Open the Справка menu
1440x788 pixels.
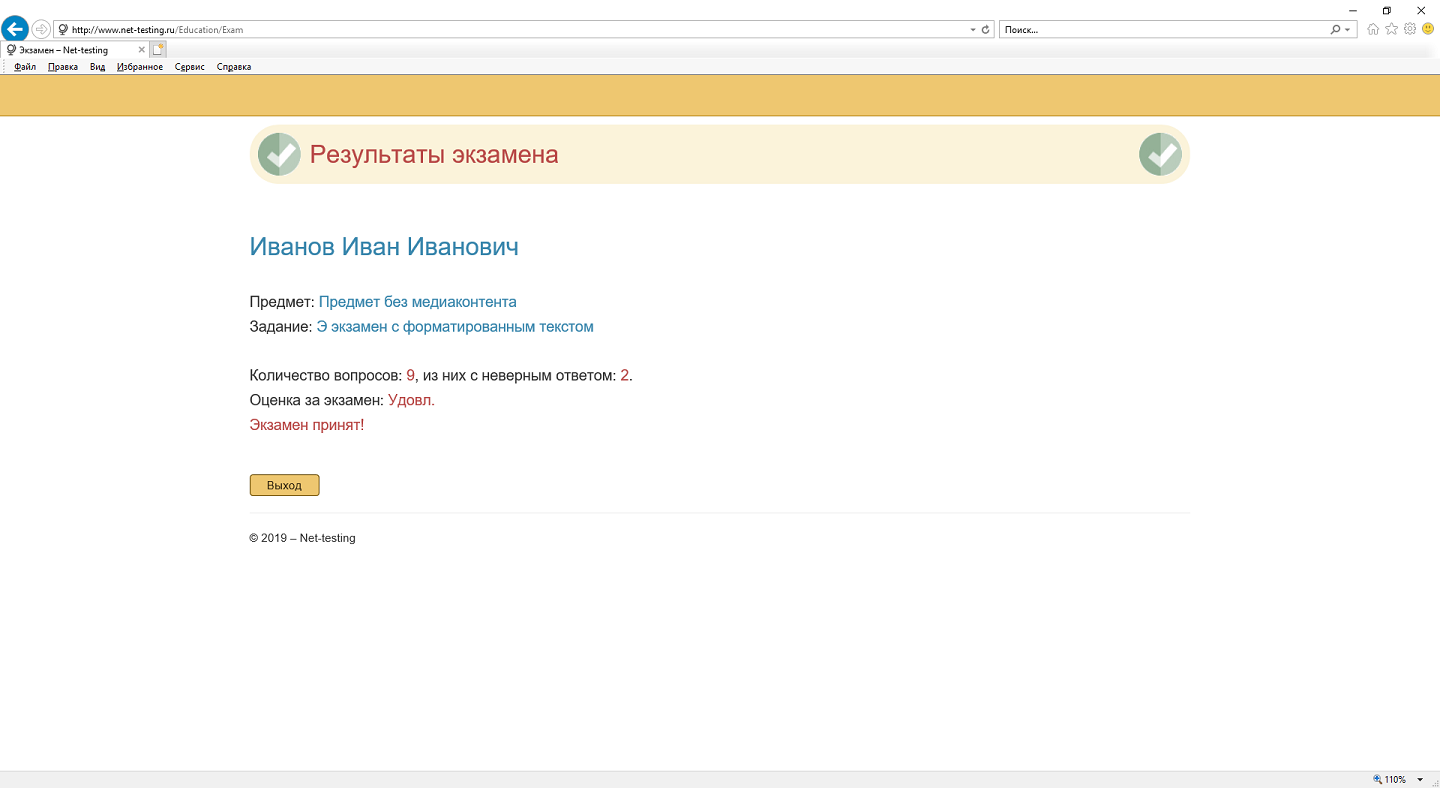(234, 67)
